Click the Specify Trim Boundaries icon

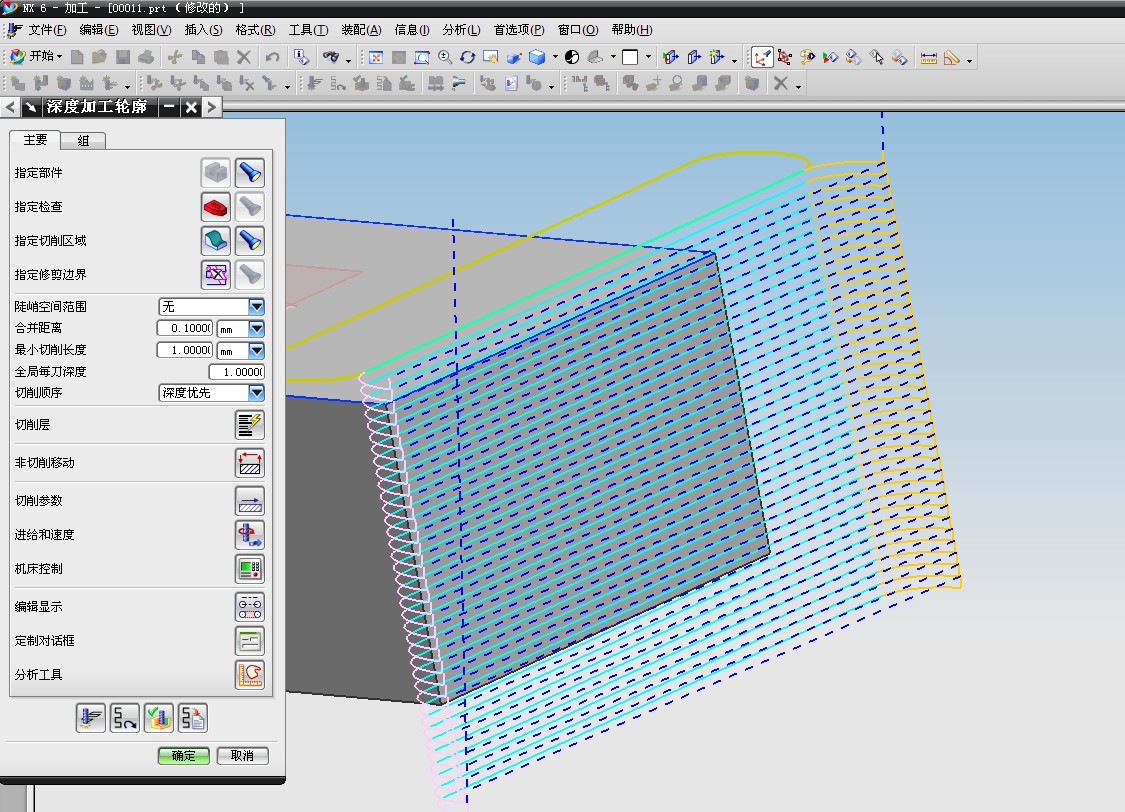pos(215,274)
